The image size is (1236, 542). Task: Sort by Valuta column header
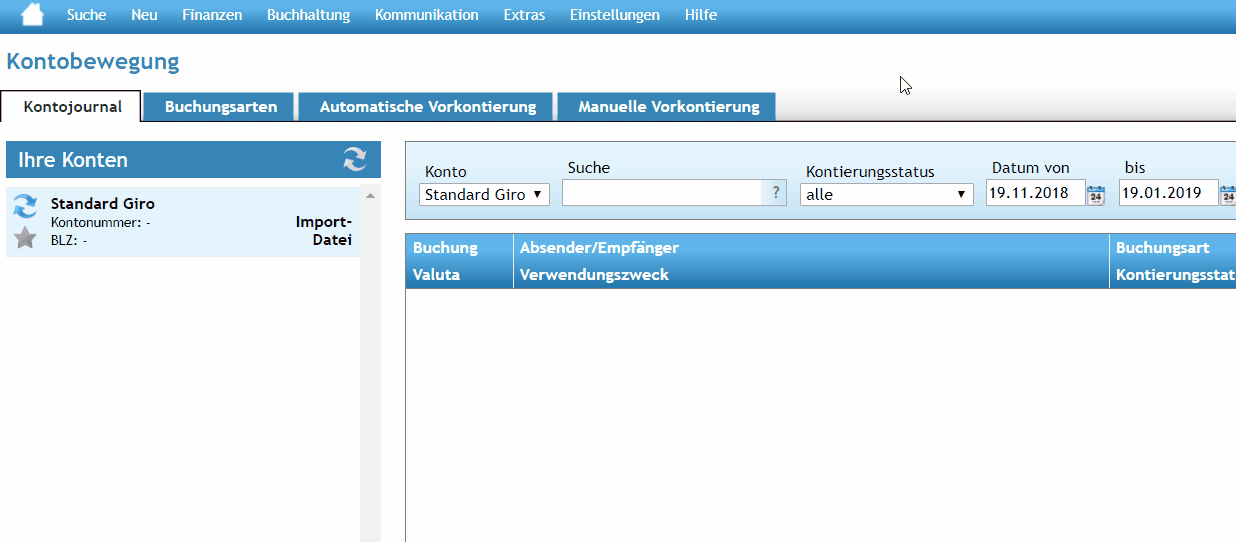pos(436,274)
